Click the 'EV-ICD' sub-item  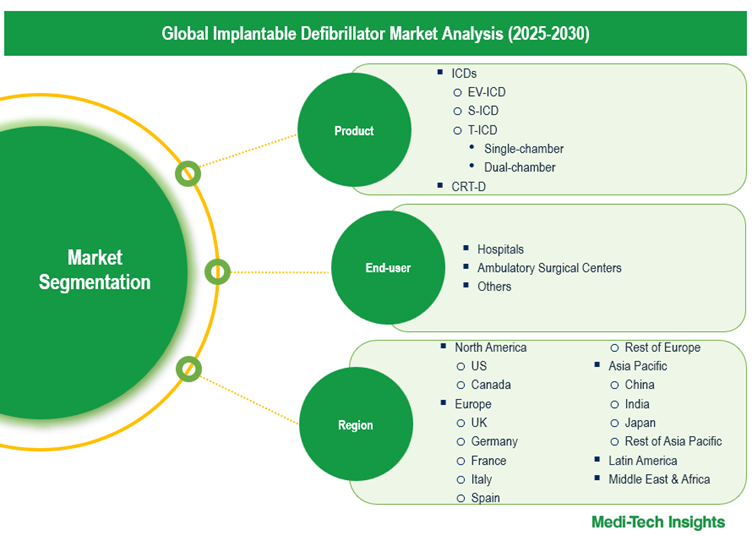point(486,92)
